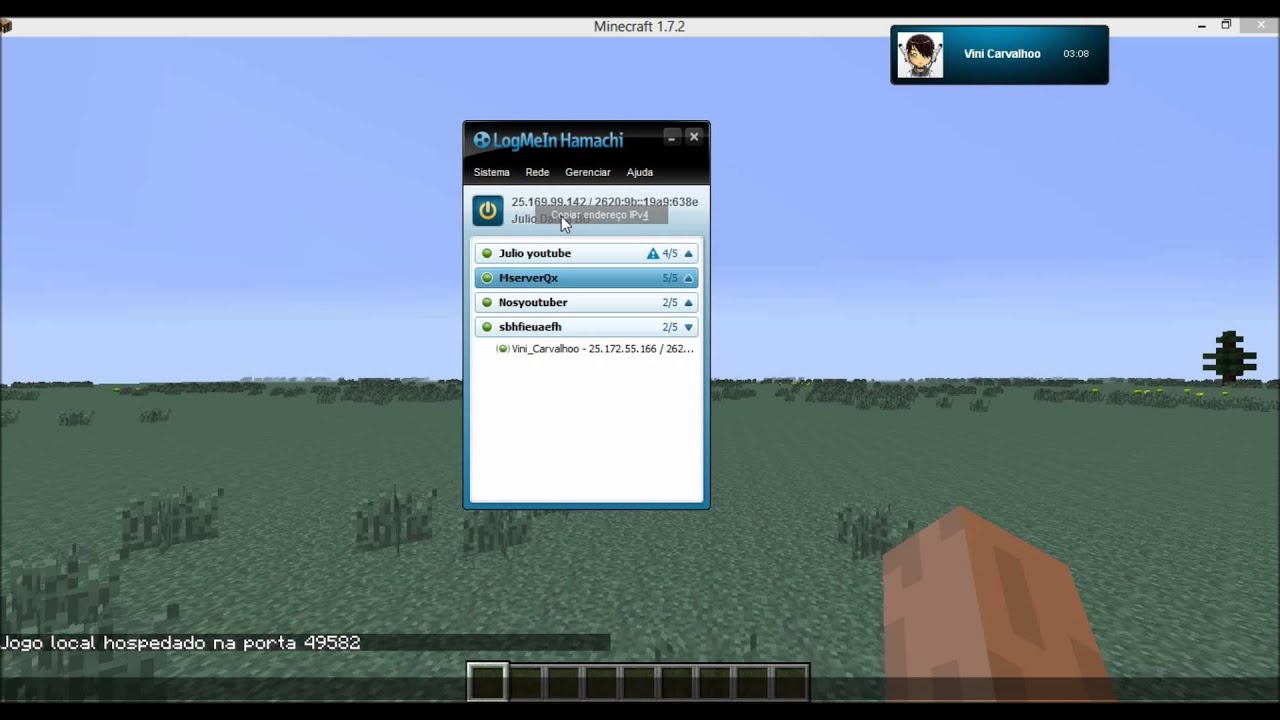Screen dimensions: 1280x720
Task: Open the Gerenciar menu
Action: coord(587,172)
